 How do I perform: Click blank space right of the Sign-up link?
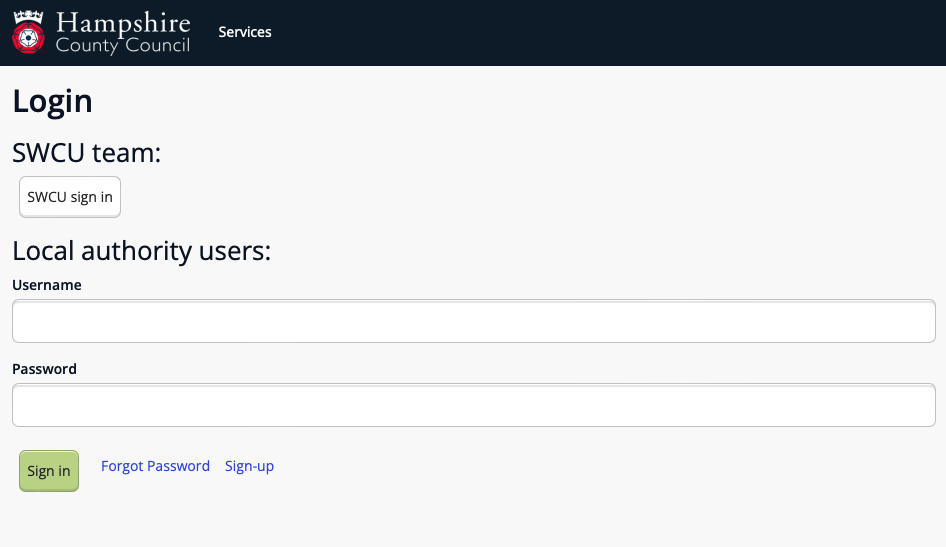tap(600, 467)
